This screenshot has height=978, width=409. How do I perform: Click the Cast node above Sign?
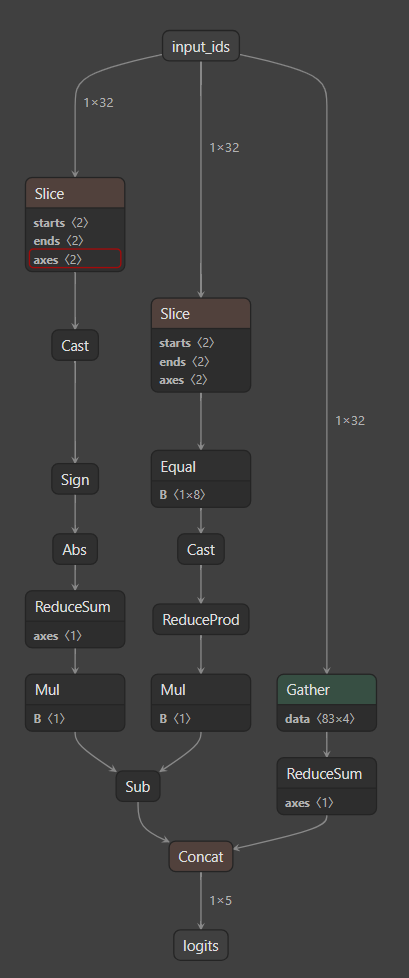pyautogui.click(x=75, y=346)
